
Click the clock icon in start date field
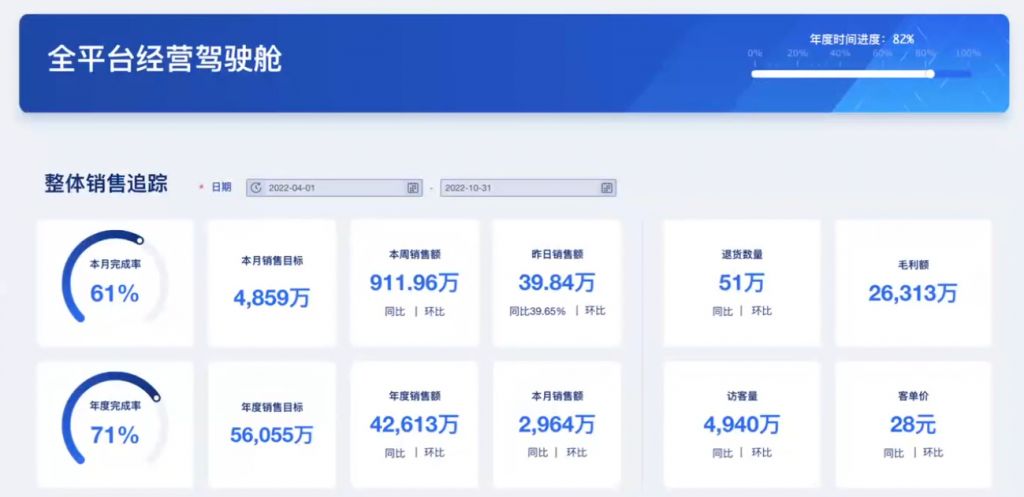click(x=256, y=188)
